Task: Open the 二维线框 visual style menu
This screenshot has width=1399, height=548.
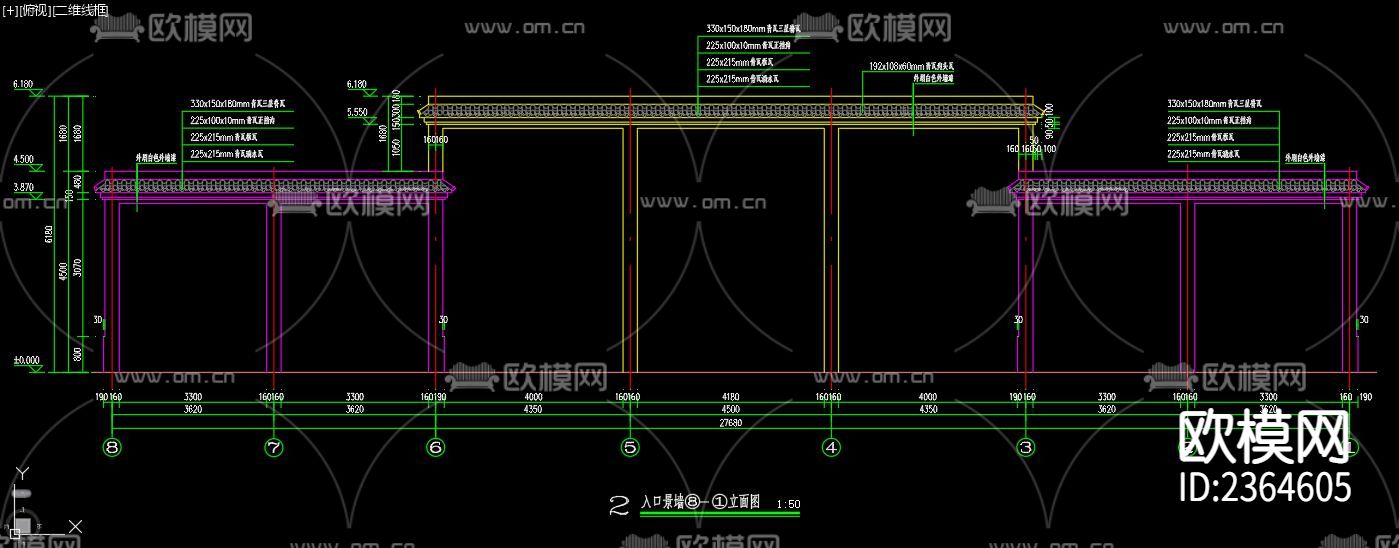Action: [79, 9]
